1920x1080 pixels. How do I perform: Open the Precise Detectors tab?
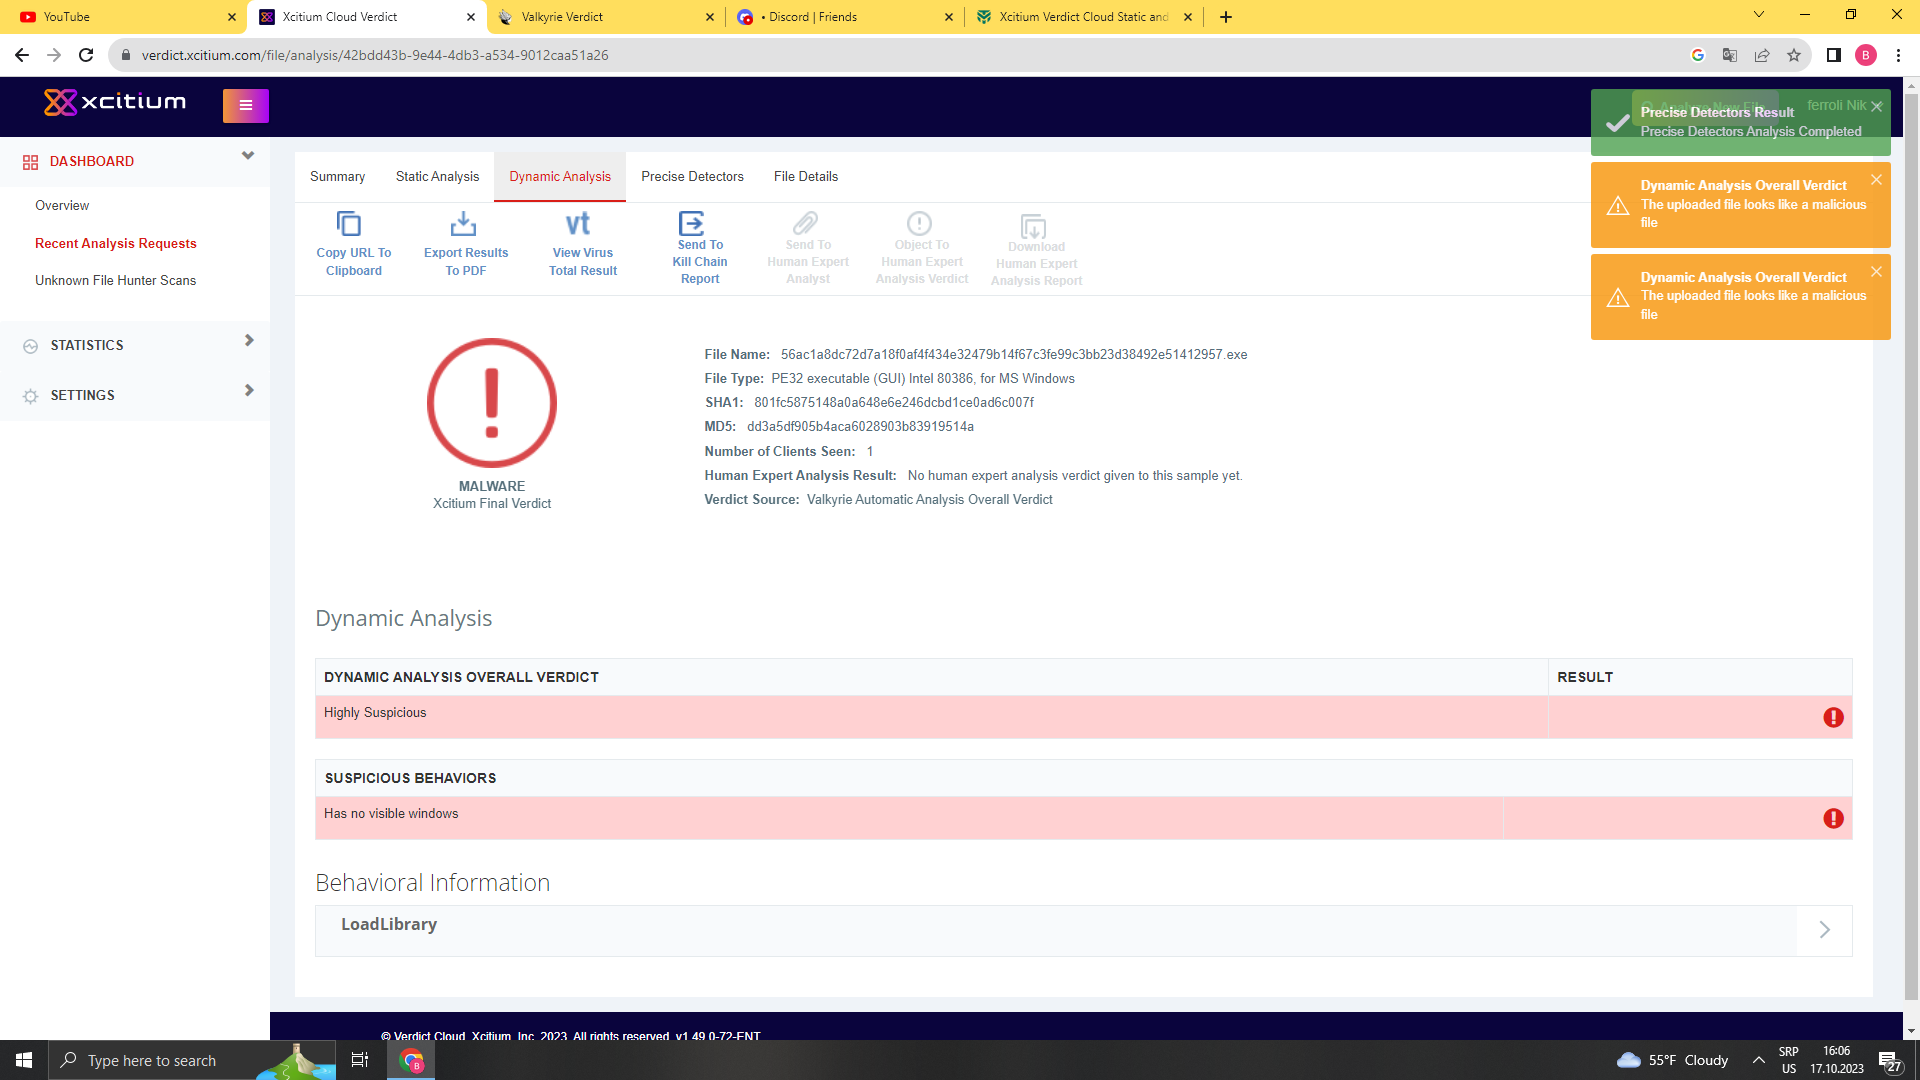point(692,177)
